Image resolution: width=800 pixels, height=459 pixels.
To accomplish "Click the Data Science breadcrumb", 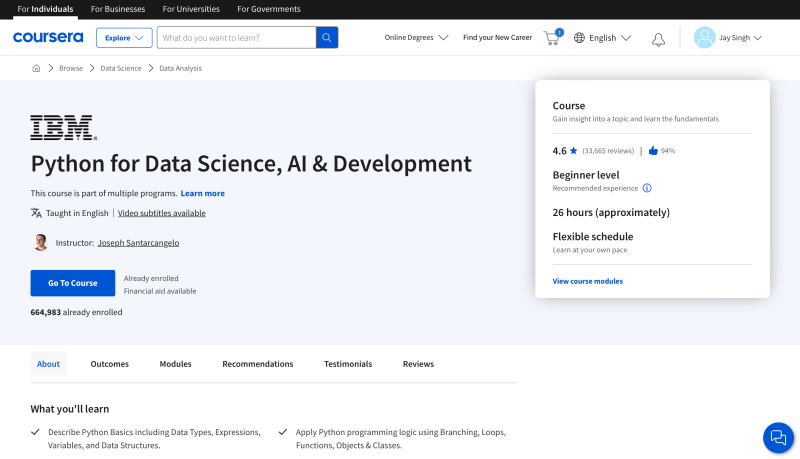I will click(121, 68).
